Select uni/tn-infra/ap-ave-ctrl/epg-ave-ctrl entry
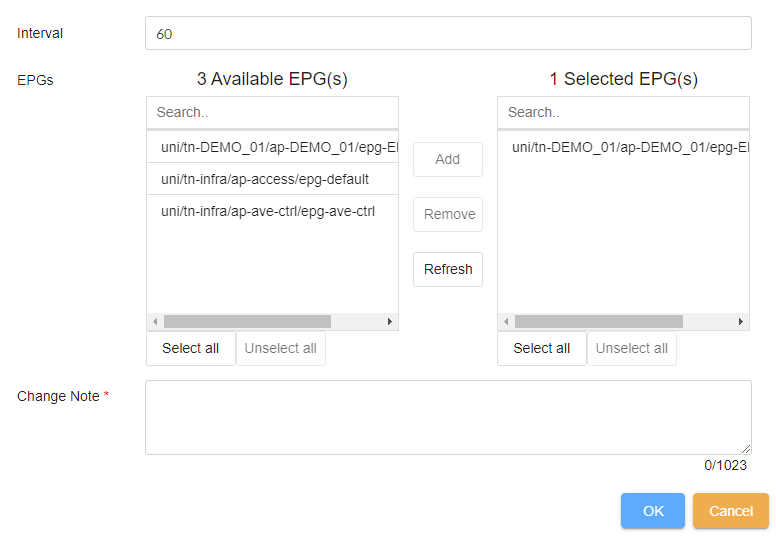The image size is (776, 540). click(268, 211)
